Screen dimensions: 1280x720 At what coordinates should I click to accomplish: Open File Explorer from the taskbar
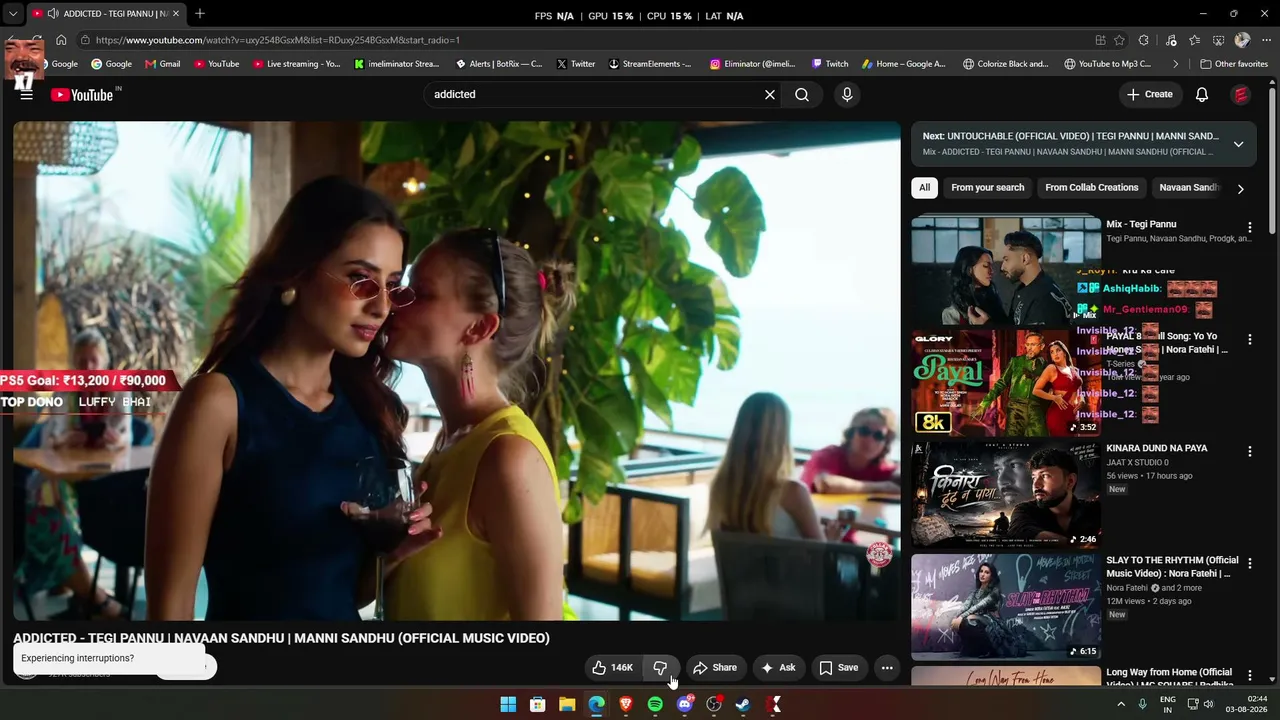point(567,705)
